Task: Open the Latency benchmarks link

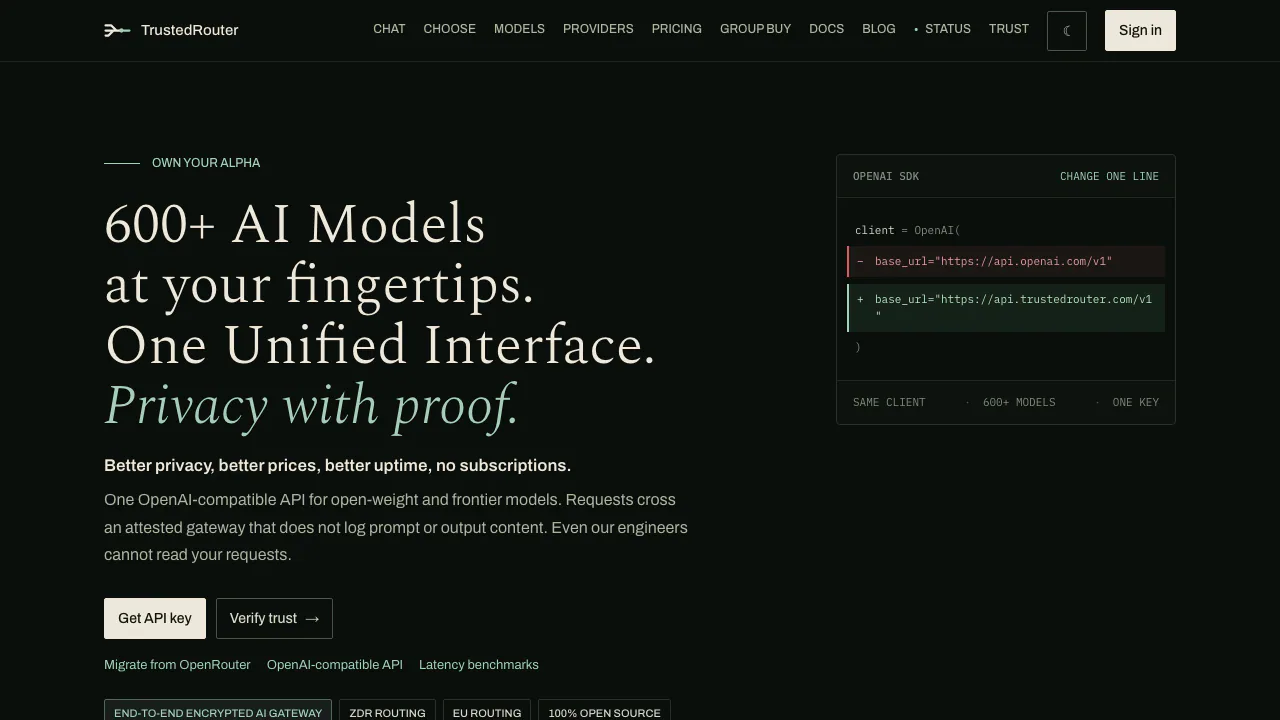Action: click(x=479, y=665)
